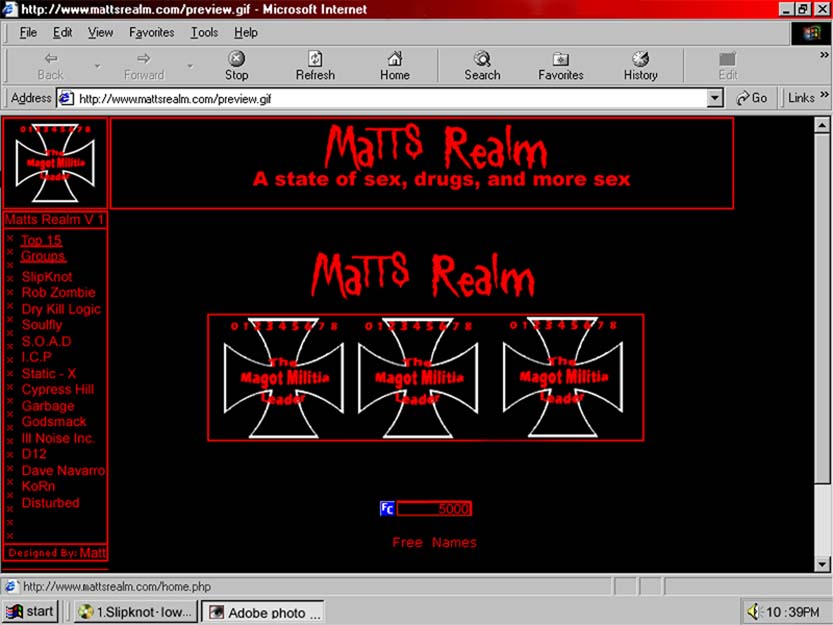The height and width of the screenshot is (625, 833).
Task: Click the Rob Zombie sidebar link
Action: (x=58, y=292)
